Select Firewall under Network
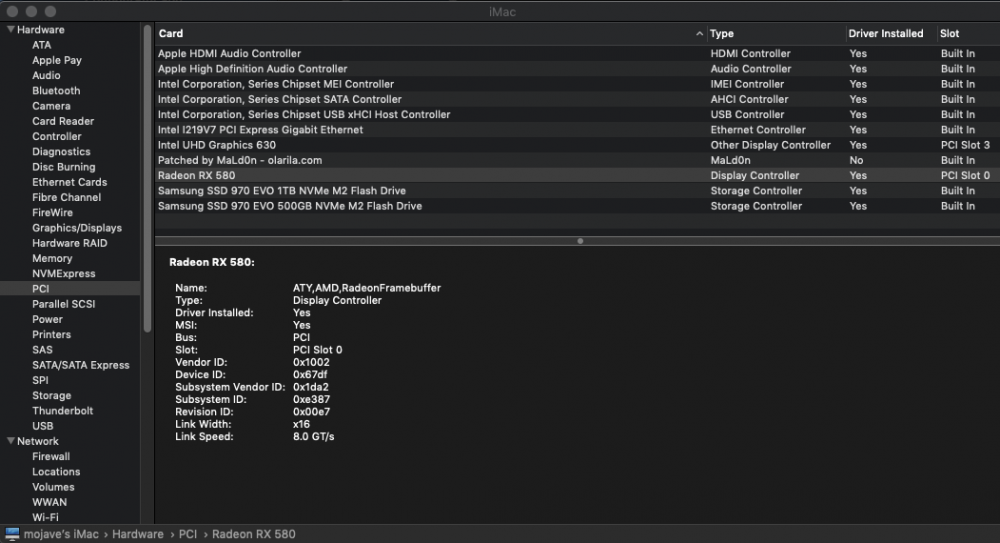Image resolution: width=1000 pixels, height=543 pixels. point(51,457)
